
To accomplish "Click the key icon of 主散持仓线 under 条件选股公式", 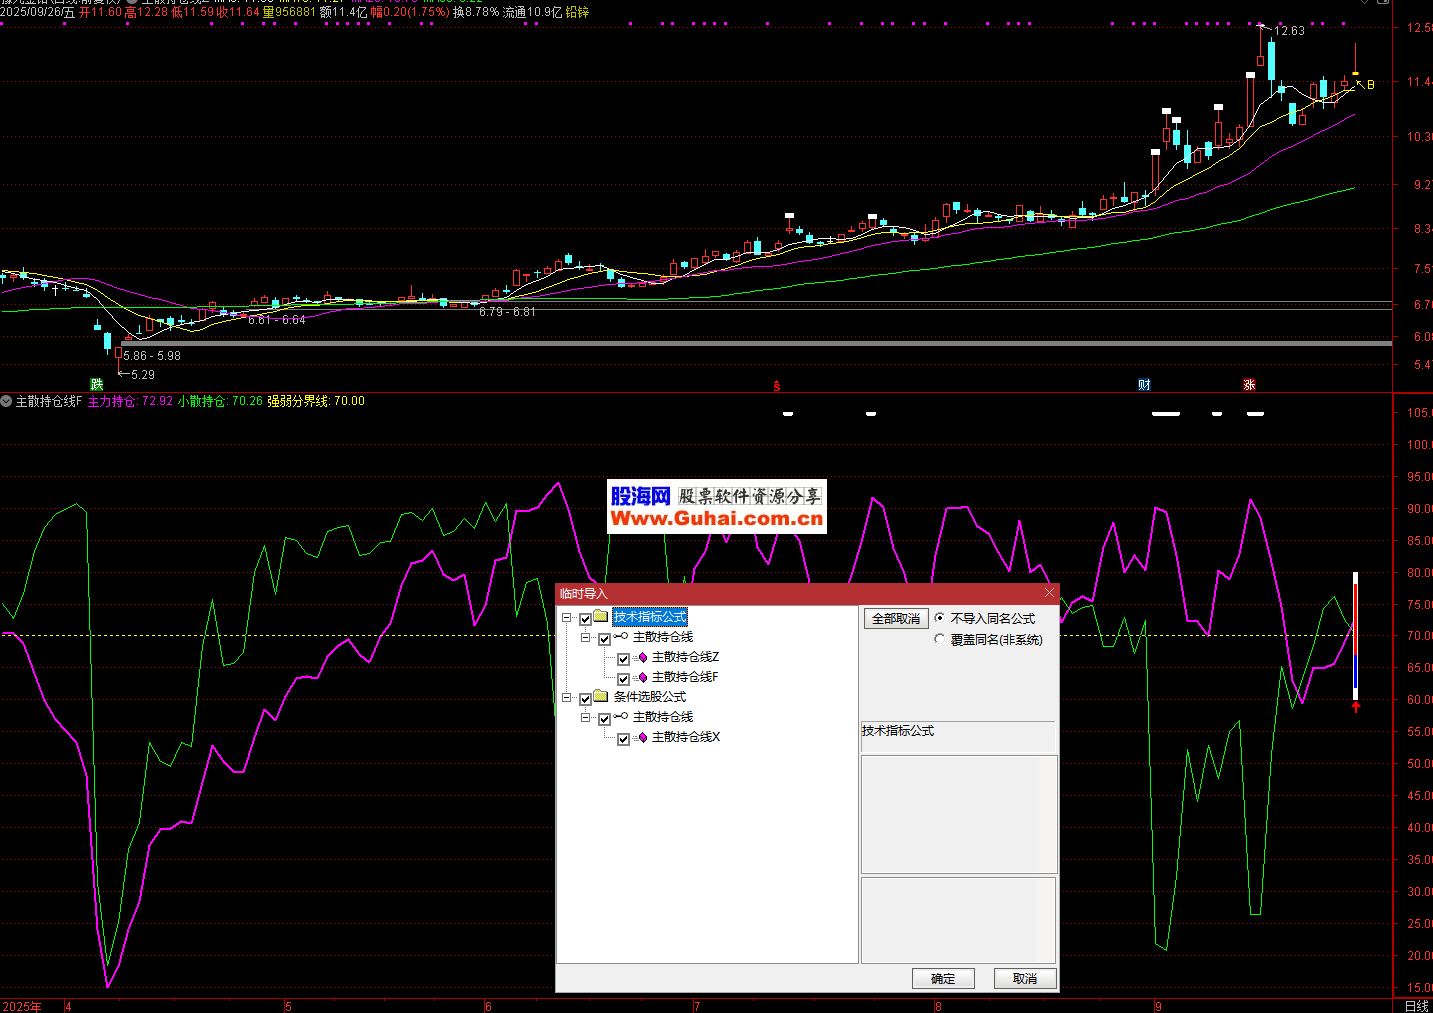I will (621, 716).
